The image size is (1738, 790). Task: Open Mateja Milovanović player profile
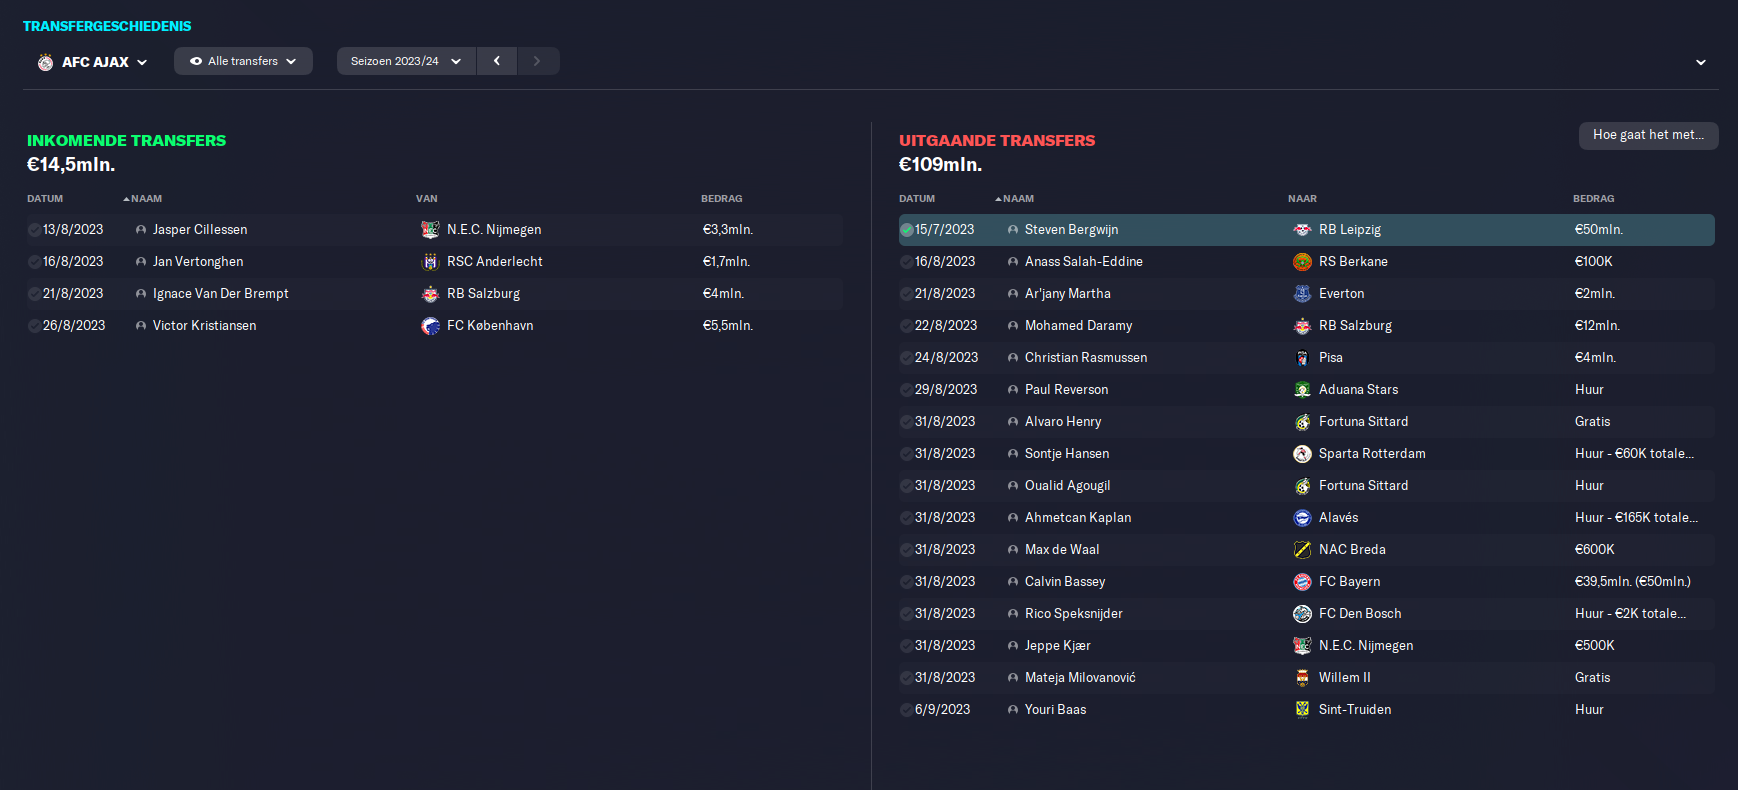point(1080,678)
